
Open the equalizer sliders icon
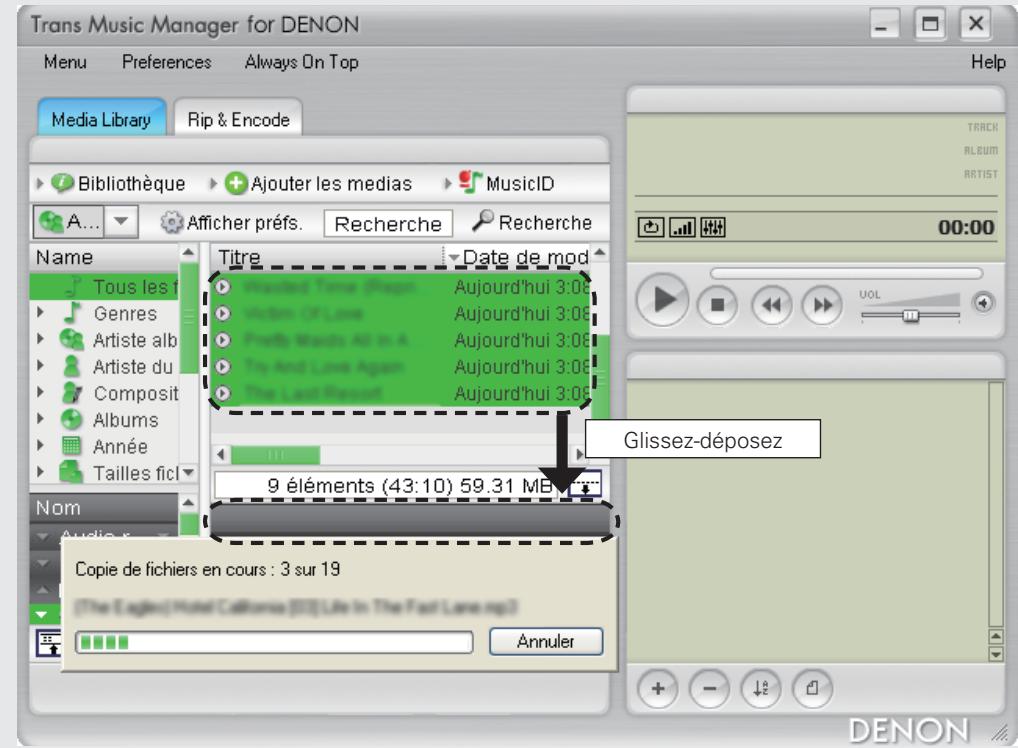712,227
